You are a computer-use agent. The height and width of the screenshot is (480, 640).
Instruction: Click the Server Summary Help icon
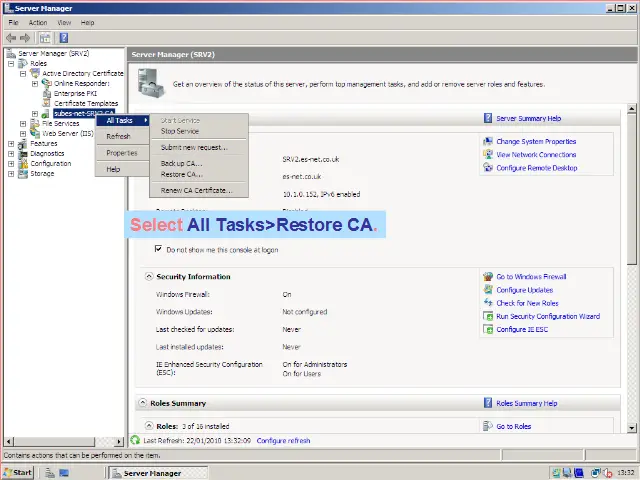(488, 118)
